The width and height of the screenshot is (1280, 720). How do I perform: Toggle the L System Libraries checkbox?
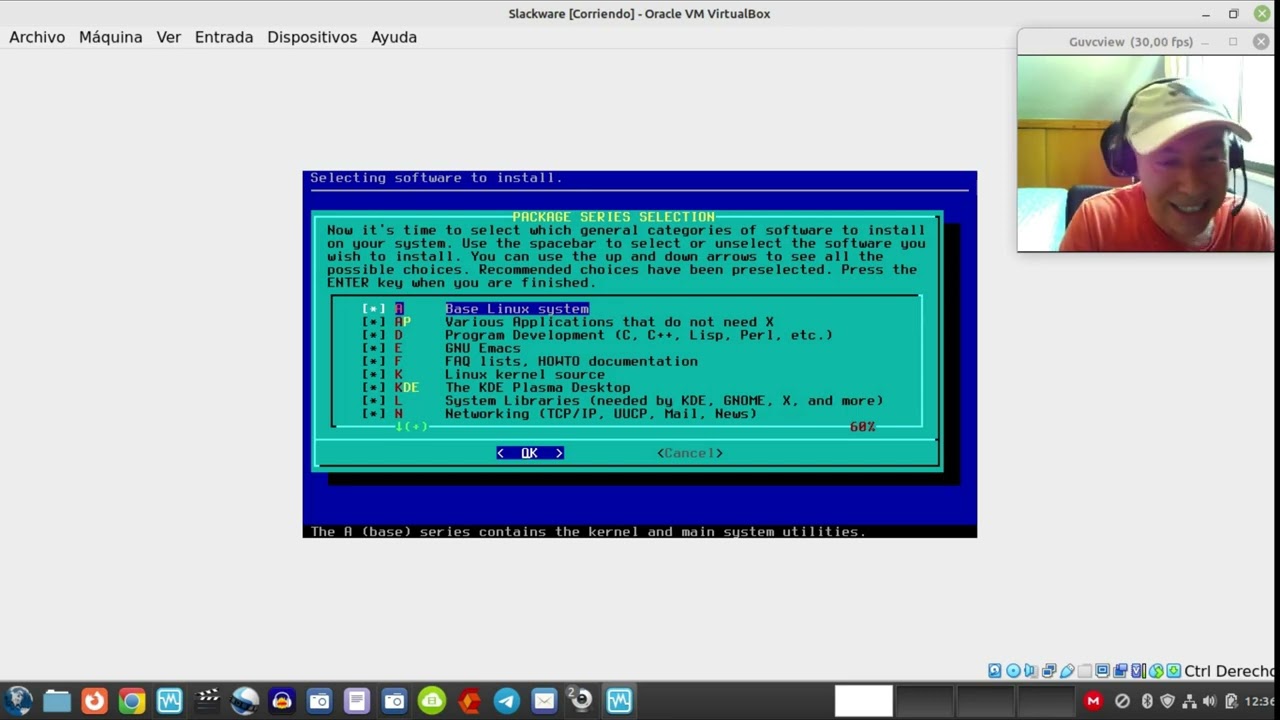pyautogui.click(x=373, y=400)
